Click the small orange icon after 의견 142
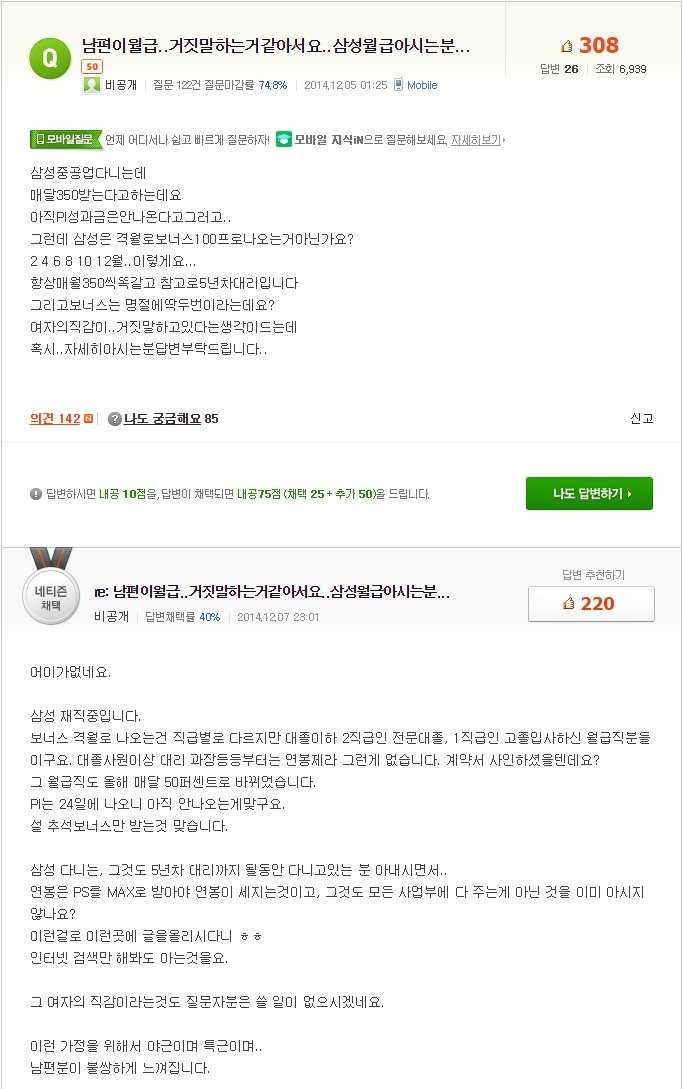The image size is (683, 1089). (89, 419)
